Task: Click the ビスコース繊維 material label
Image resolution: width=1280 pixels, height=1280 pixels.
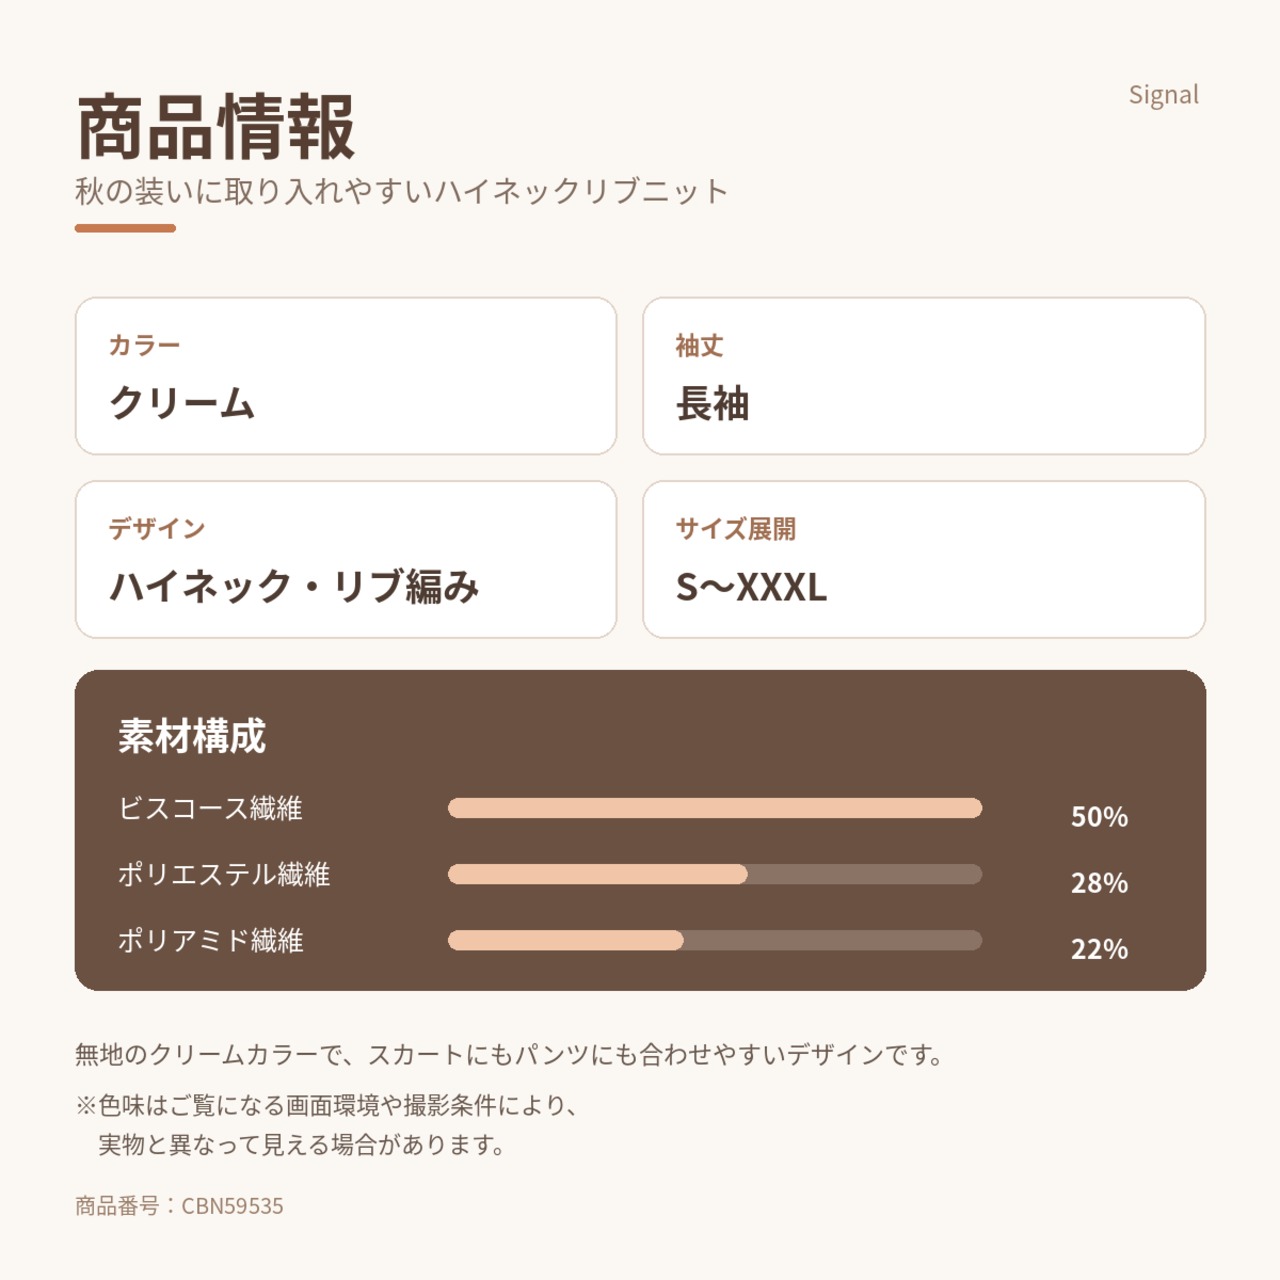Action: [x=210, y=808]
